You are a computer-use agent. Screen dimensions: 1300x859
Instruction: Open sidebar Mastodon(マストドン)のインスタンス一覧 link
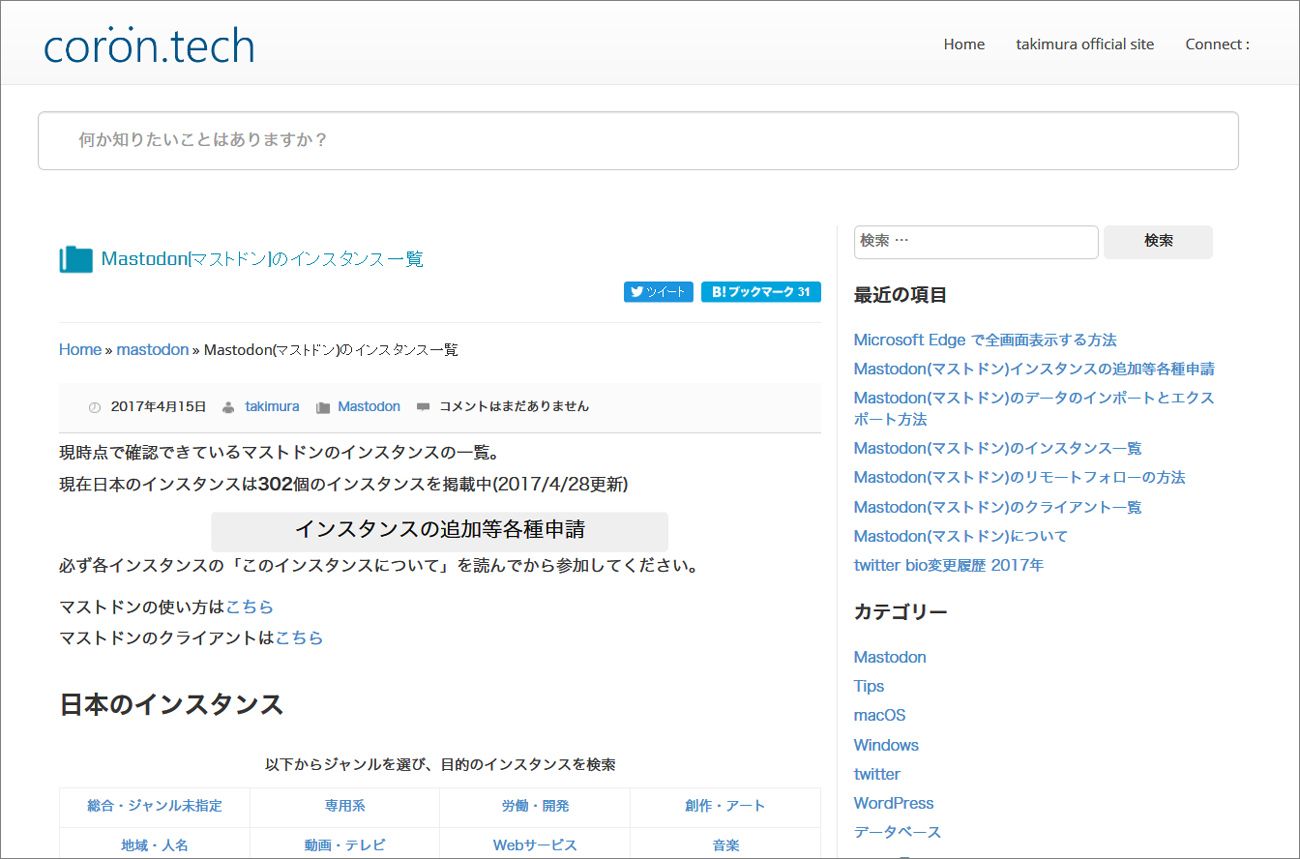[997, 448]
